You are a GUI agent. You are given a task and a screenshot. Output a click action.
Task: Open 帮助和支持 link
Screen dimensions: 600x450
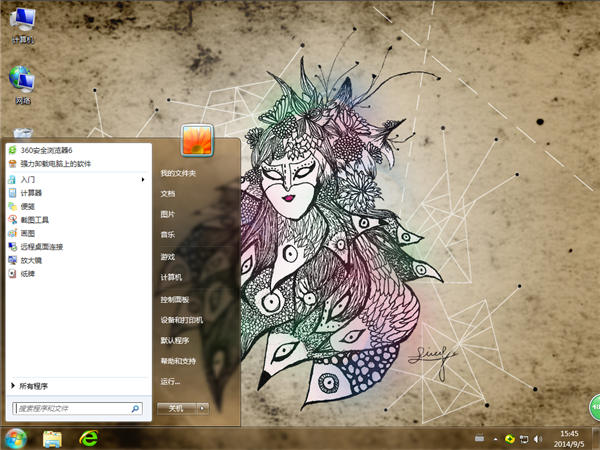[x=178, y=360]
